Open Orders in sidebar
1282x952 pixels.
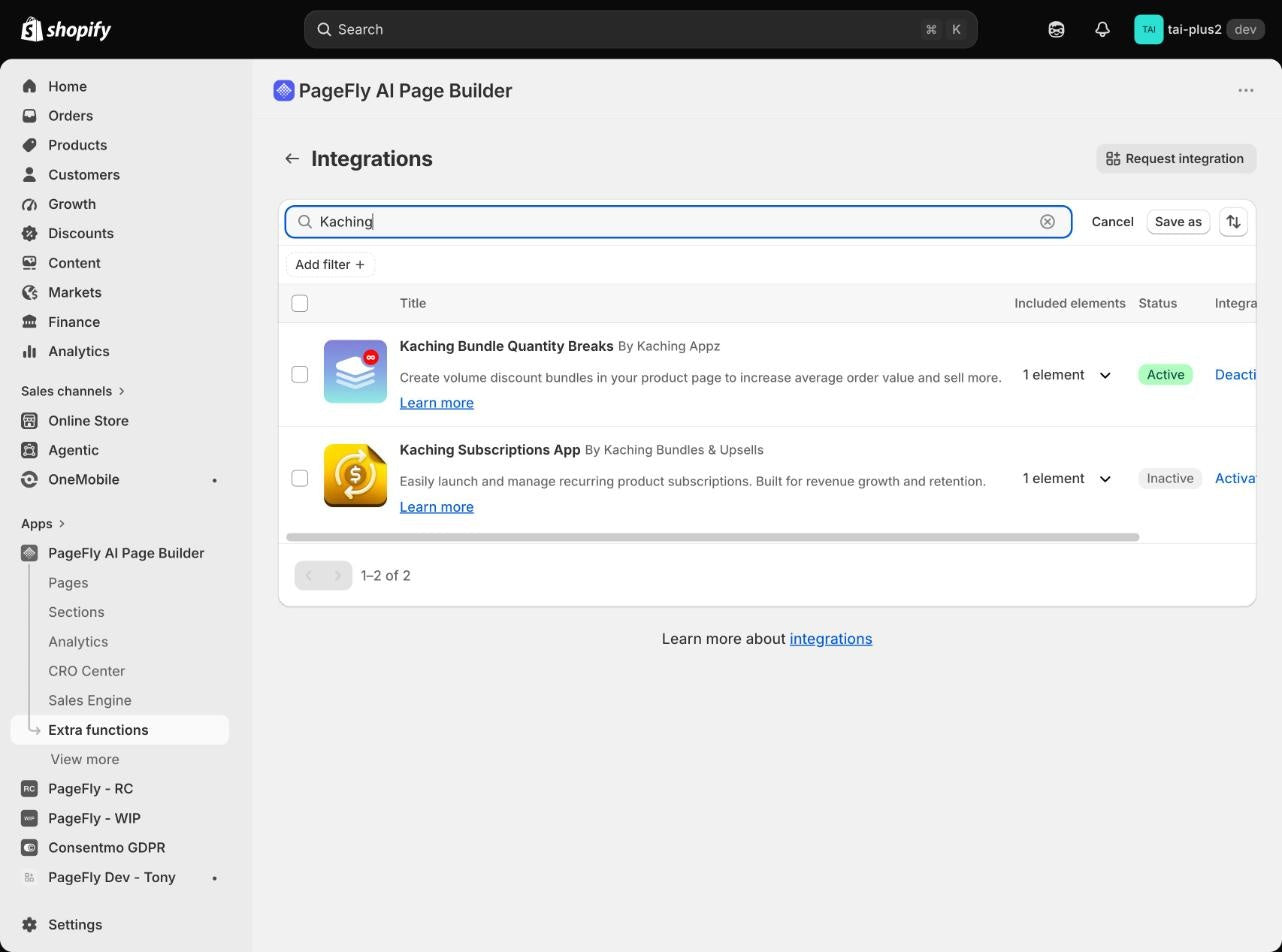point(70,116)
